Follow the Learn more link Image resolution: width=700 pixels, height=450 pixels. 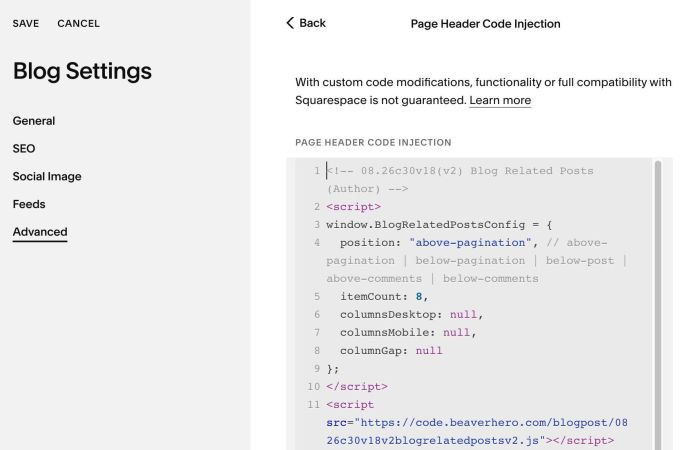pos(500,100)
